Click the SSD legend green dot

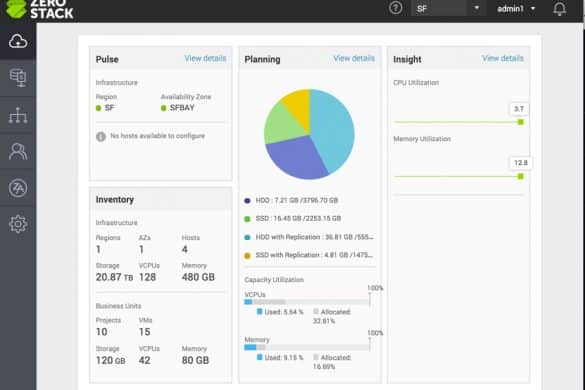click(247, 219)
